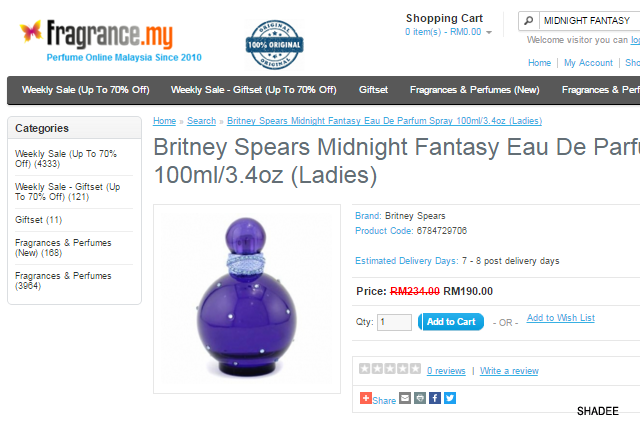The width and height of the screenshot is (640, 427).
Task: Open the Giftset menu item
Action: click(373, 90)
